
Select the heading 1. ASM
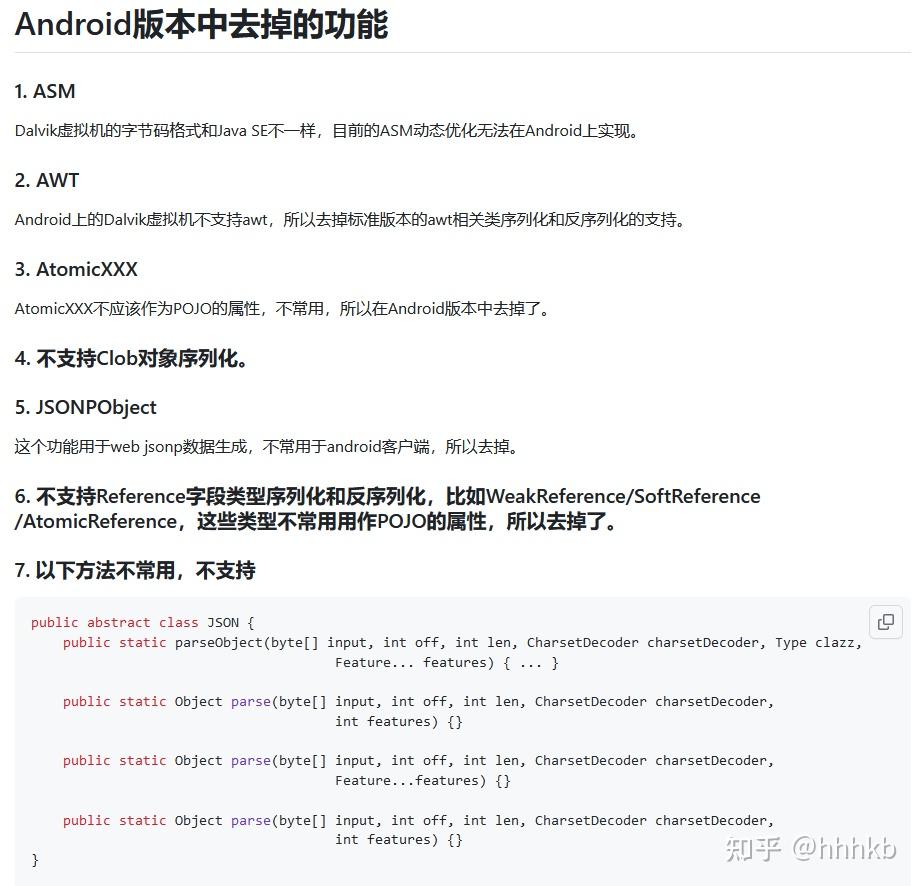tap(44, 91)
